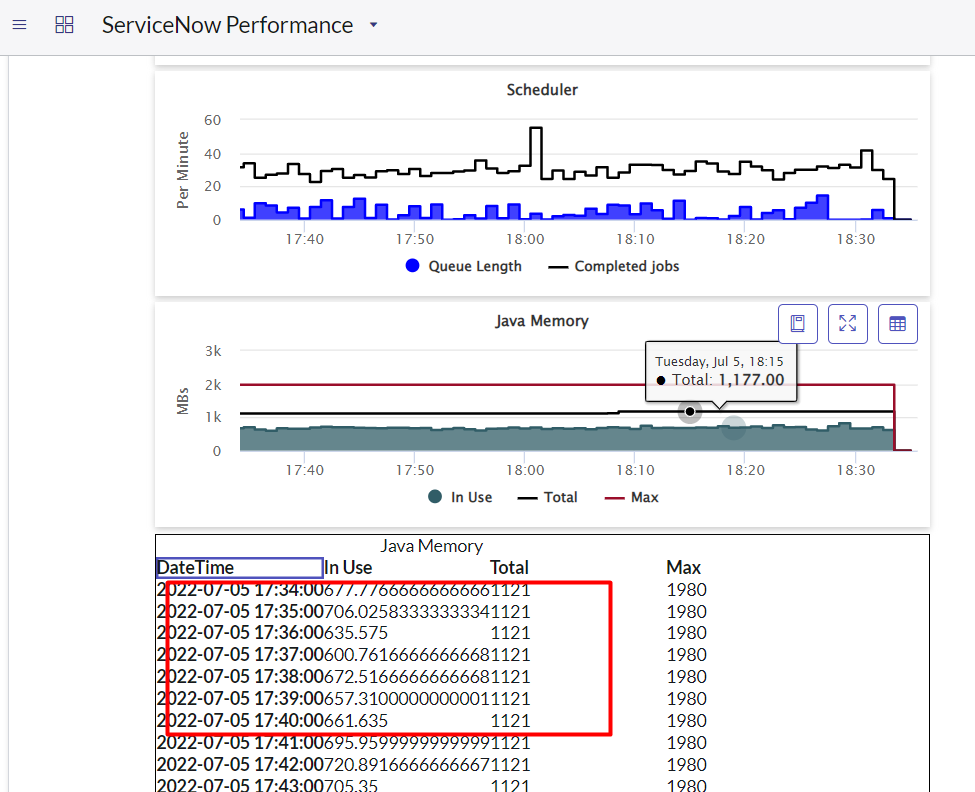Click the 2022-07-05 17:42:00 row timestamp
Viewport: 975px width, 792px height.
pos(240,765)
